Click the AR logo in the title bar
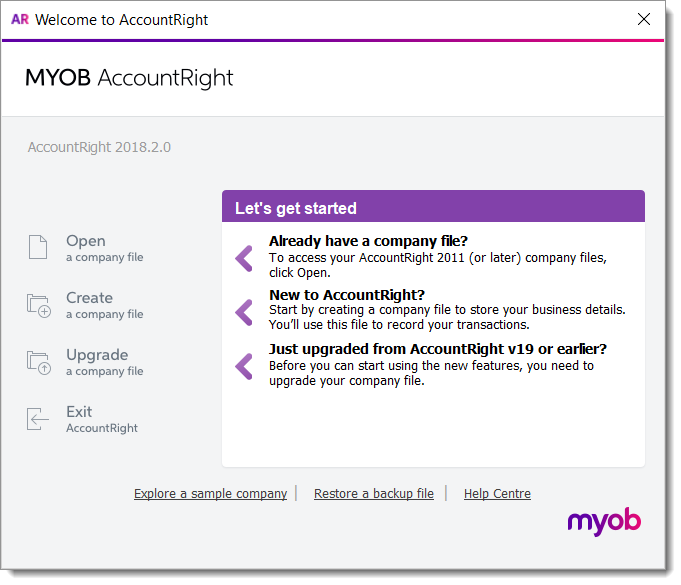The width and height of the screenshot is (681, 585). pyautogui.click(x=19, y=19)
